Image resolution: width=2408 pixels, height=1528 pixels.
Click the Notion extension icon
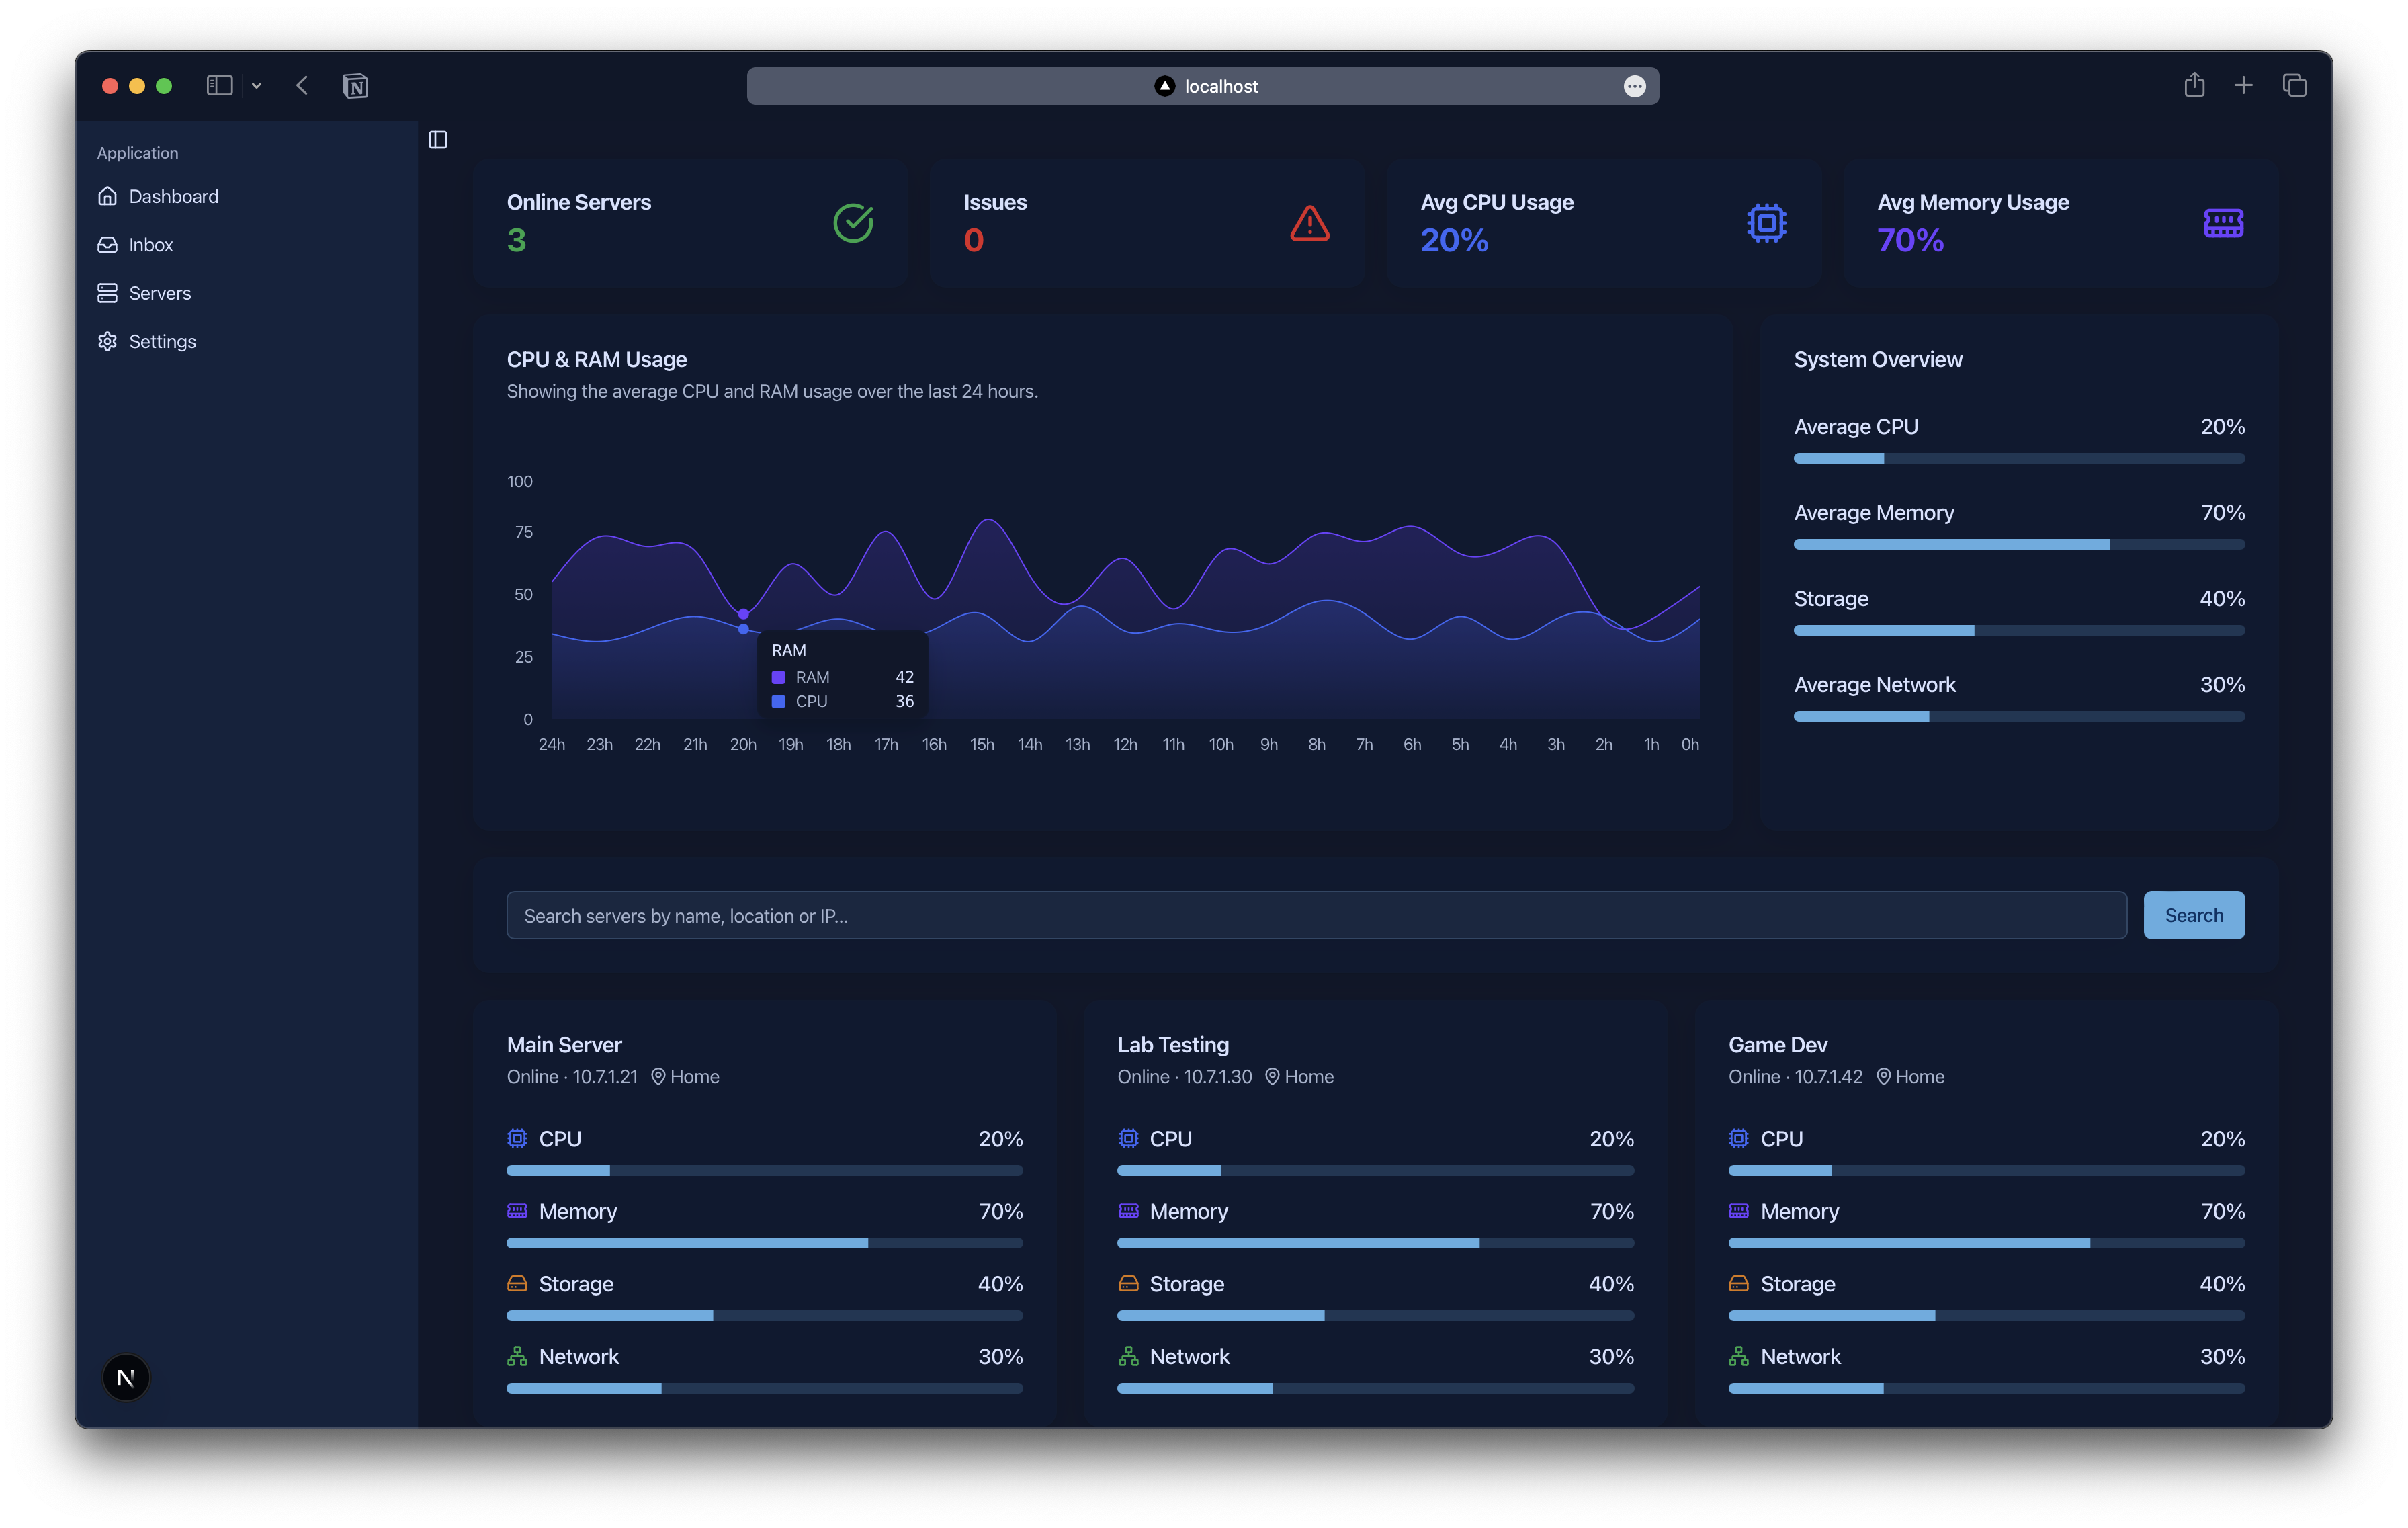[355, 86]
